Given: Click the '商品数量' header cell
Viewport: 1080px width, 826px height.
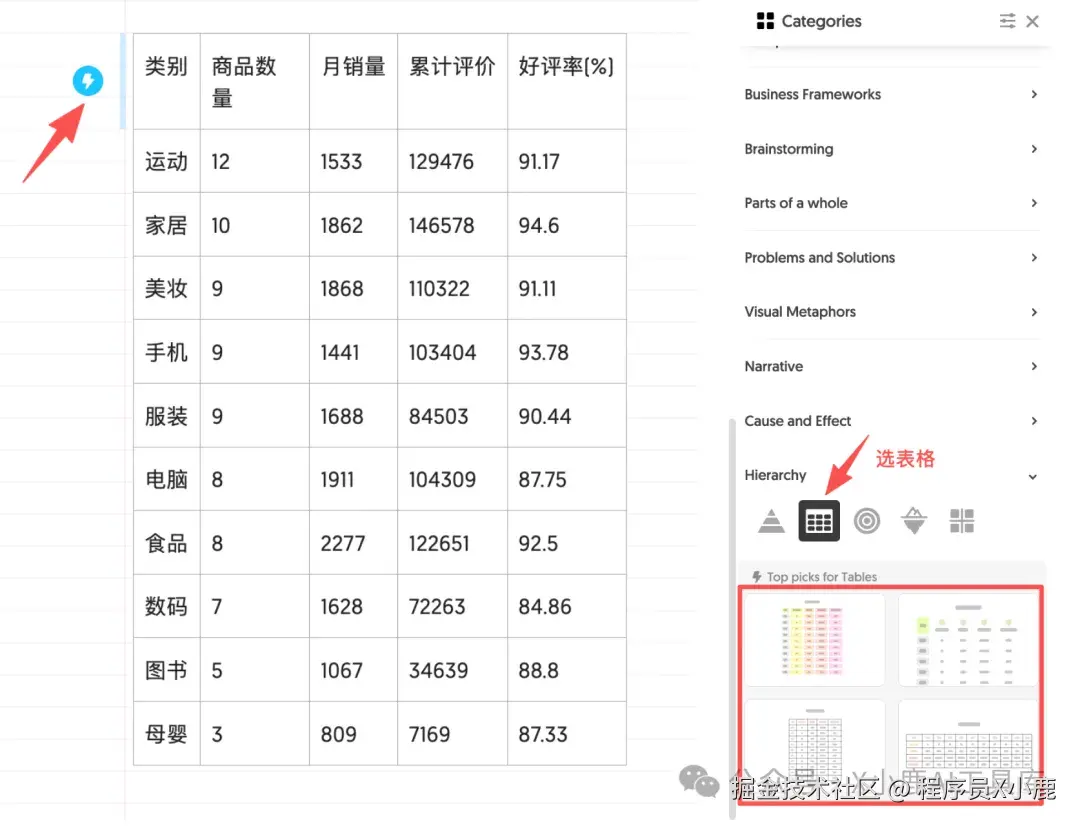Looking at the screenshot, I should [255, 81].
